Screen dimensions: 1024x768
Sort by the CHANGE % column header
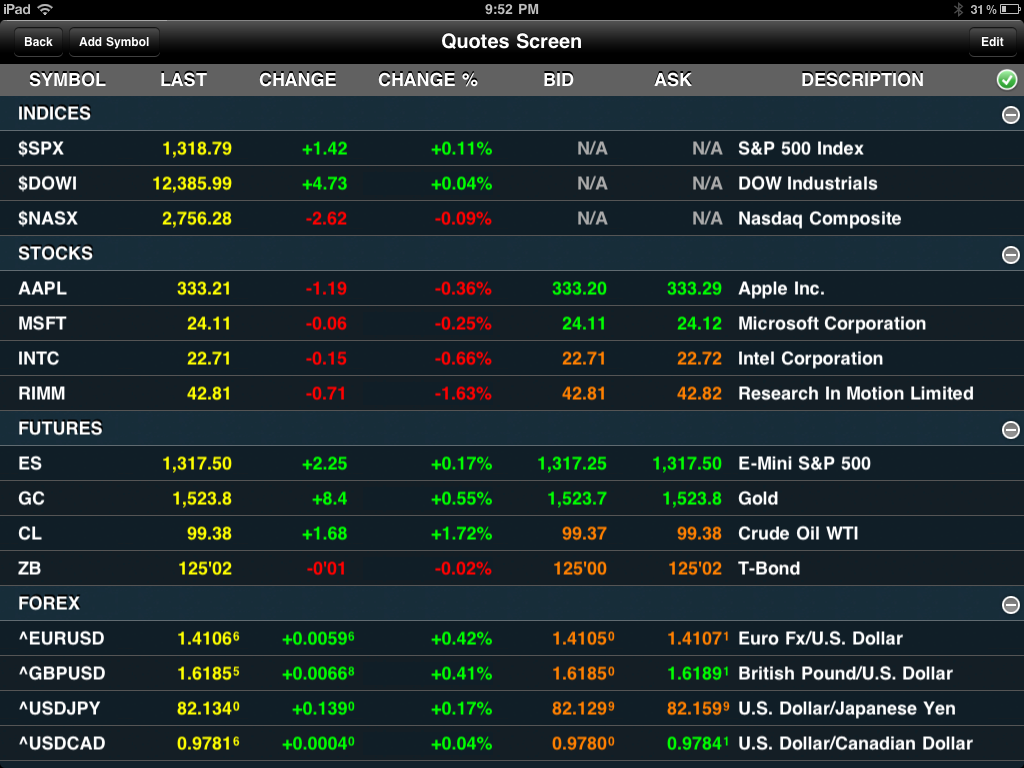pyautogui.click(x=428, y=80)
